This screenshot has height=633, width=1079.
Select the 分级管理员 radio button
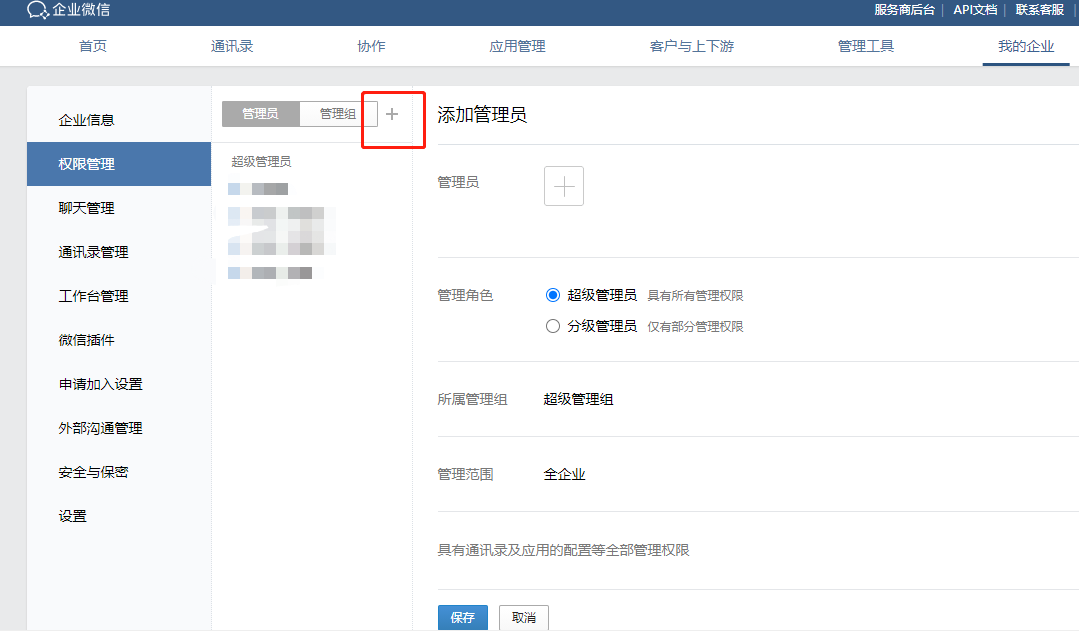[552, 325]
